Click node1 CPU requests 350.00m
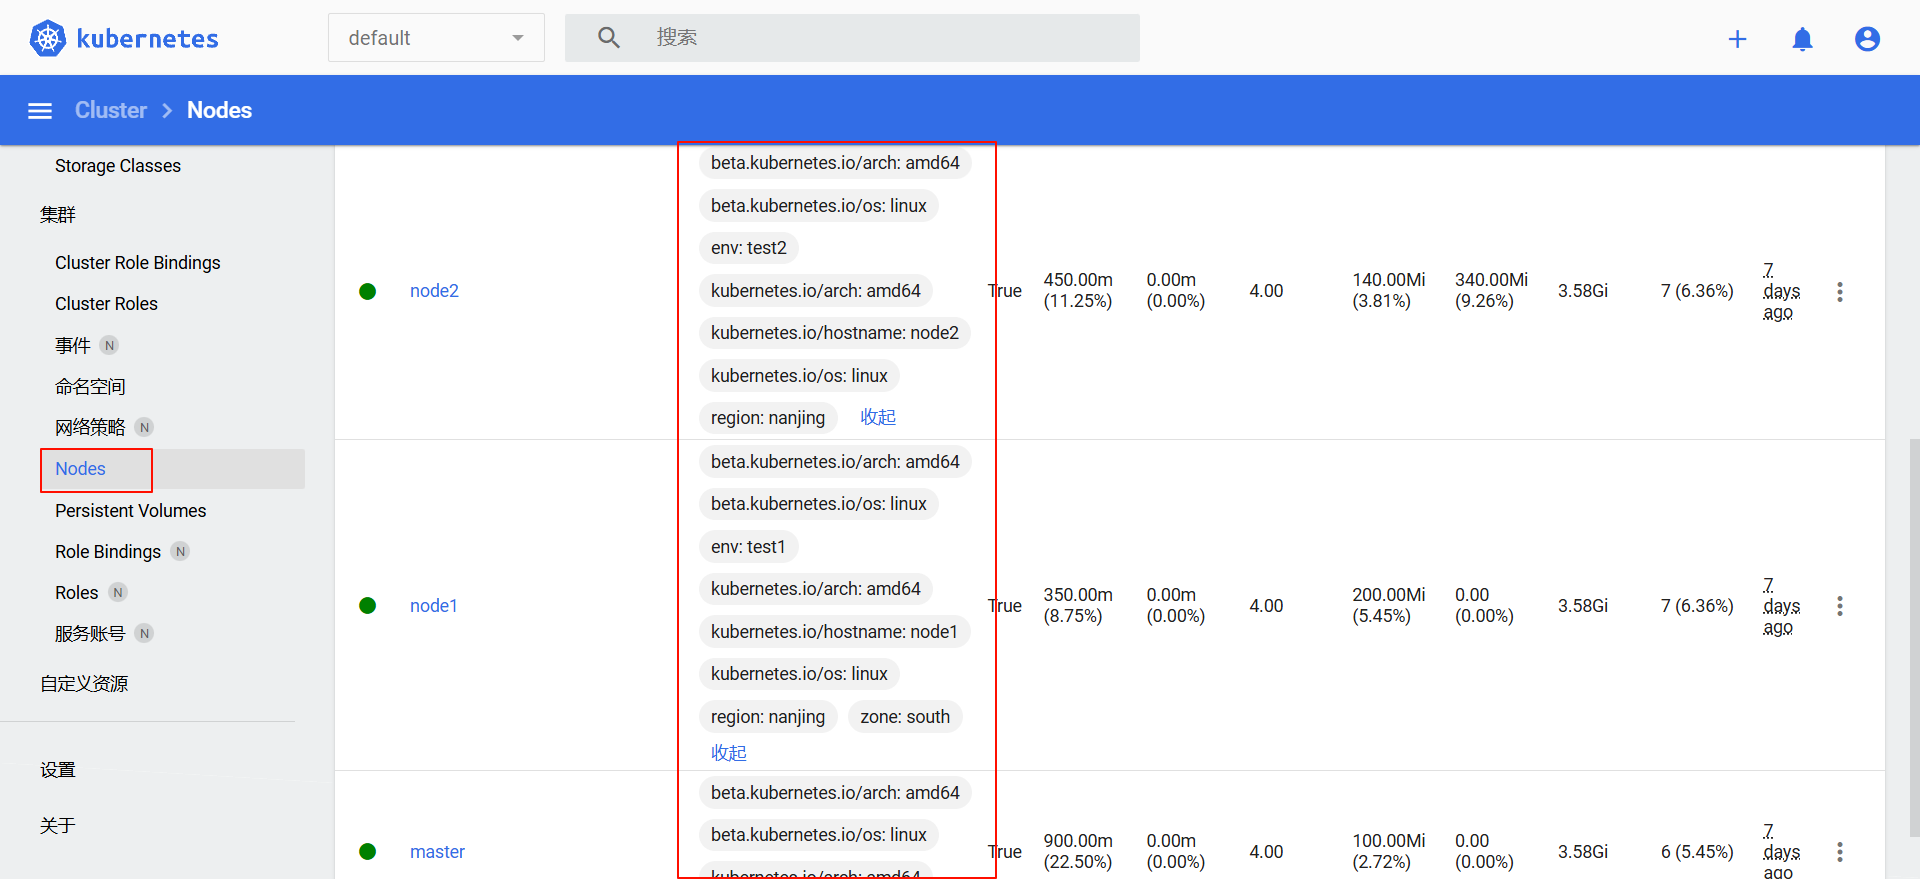1920x879 pixels. (x=1078, y=606)
